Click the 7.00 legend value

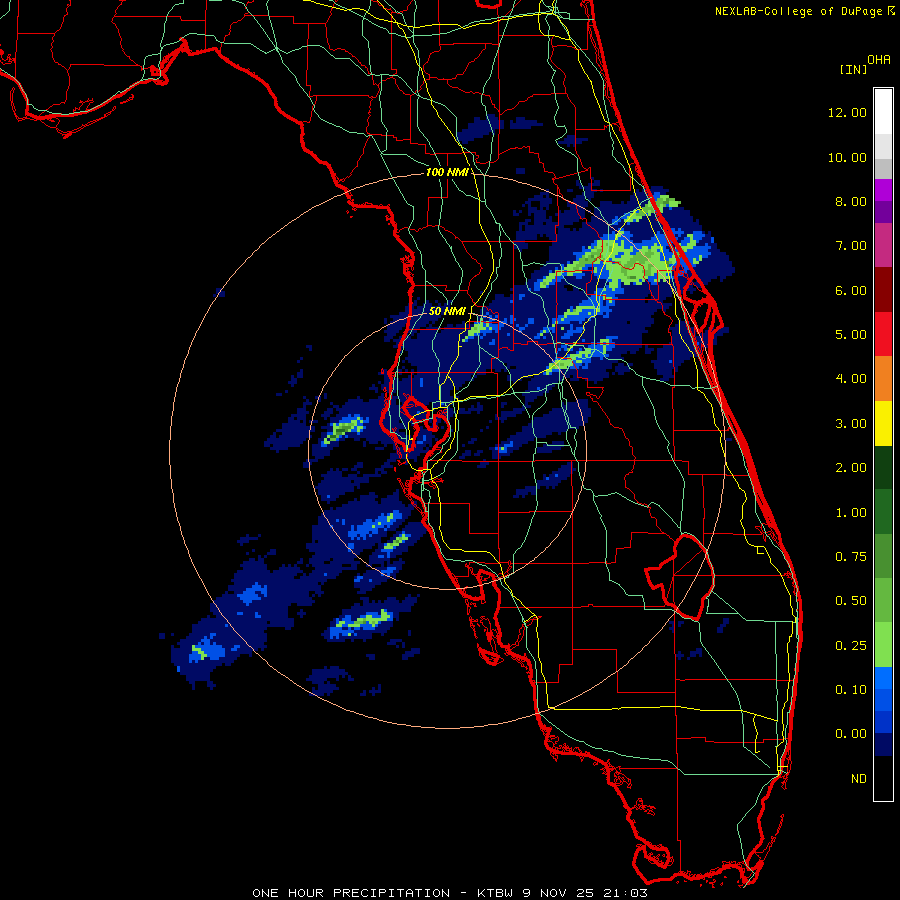coord(851,246)
